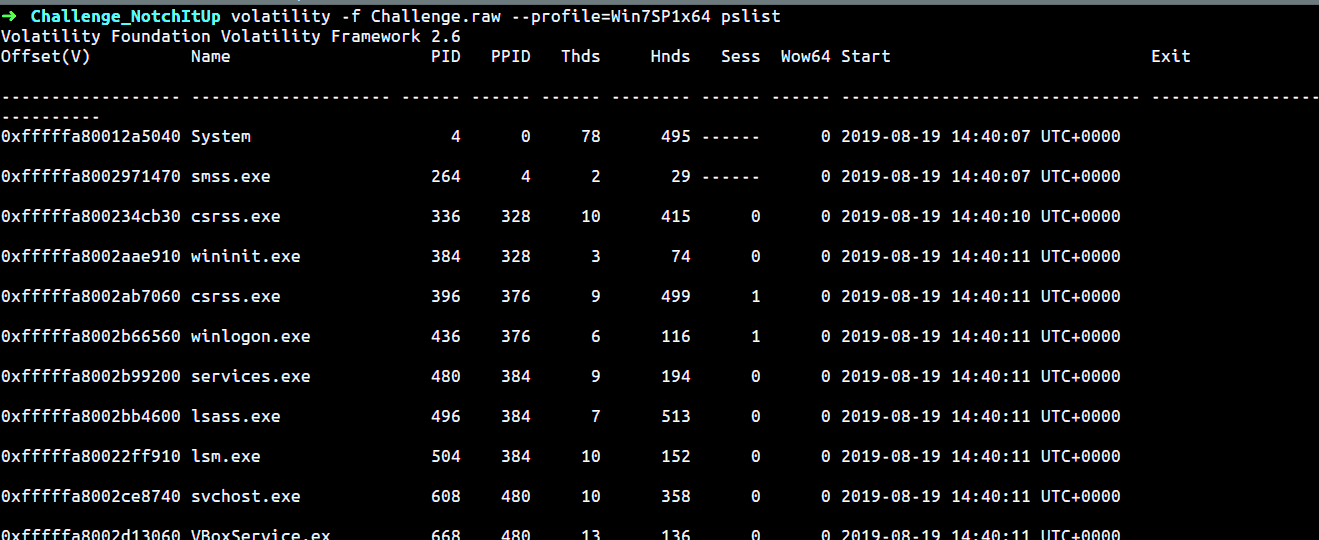The image size is (1319, 540).
Task: Click the Volatility Framework 2.6 banner line
Action: pos(230,37)
